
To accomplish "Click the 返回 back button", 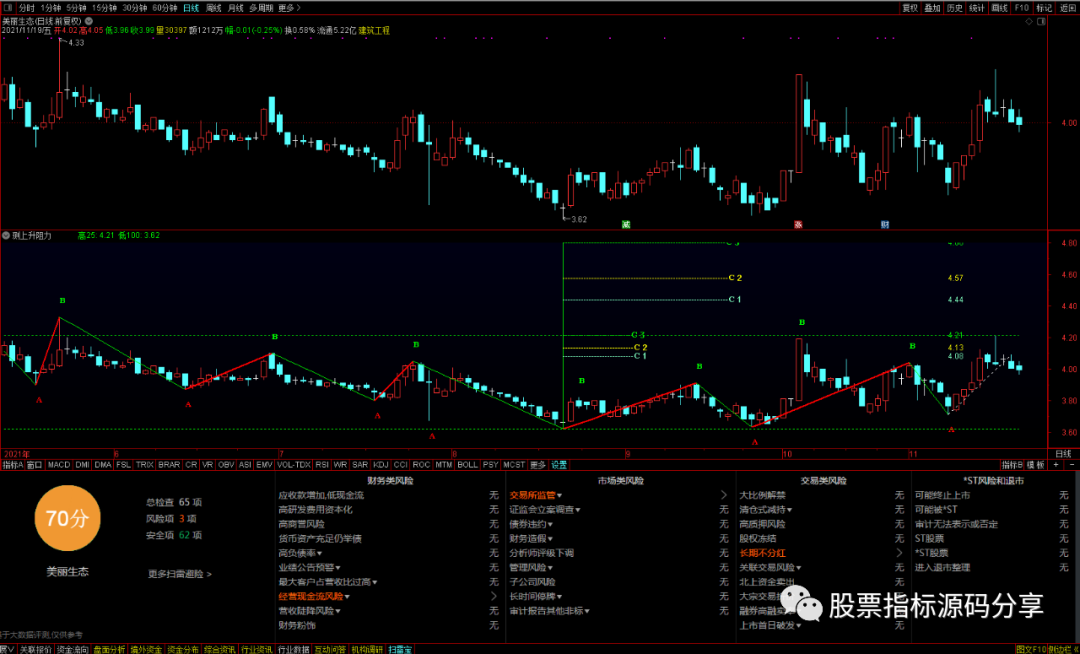I will pos(1067,8).
